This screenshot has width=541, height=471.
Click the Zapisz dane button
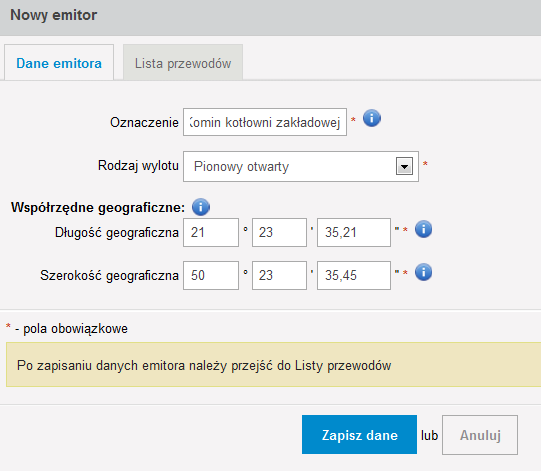click(x=359, y=434)
